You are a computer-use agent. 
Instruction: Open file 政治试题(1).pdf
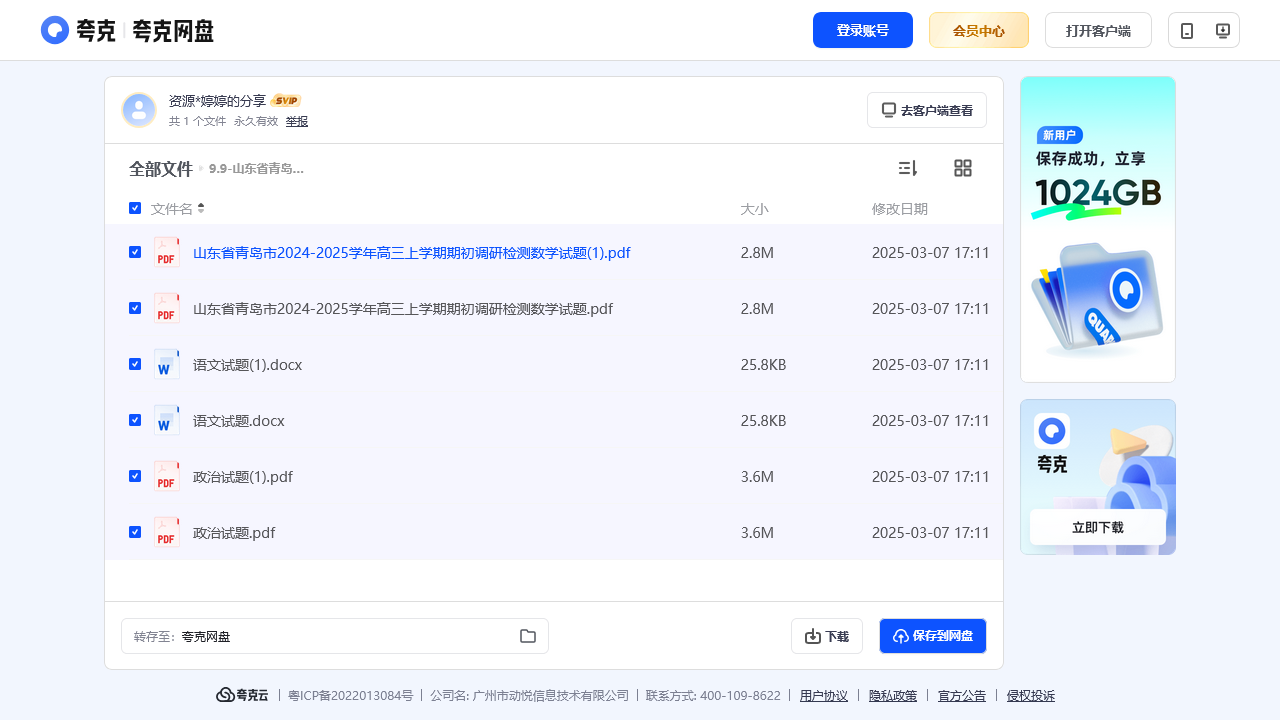pos(243,477)
